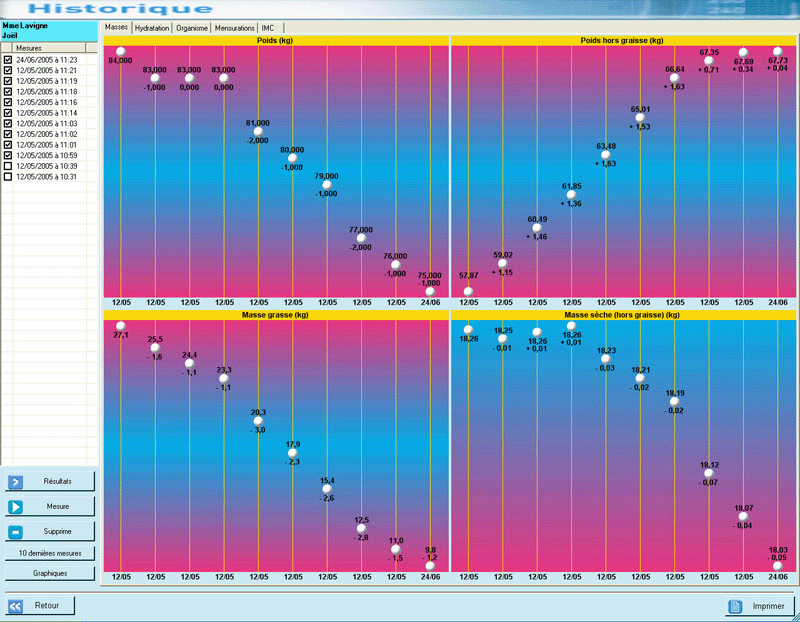This screenshot has height=622, width=800.
Task: Check the 12/05/2005 à 10:31 measurement
Action: (x=8, y=177)
